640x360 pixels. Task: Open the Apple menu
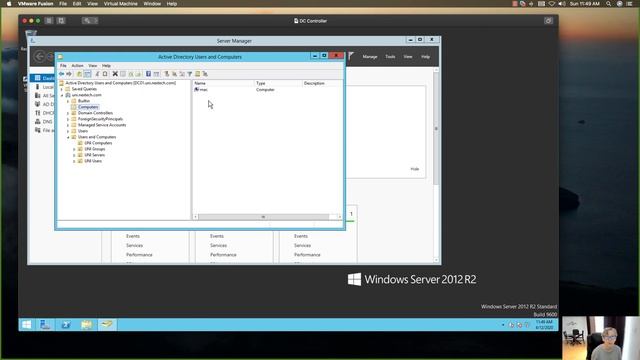[x=9, y=4]
